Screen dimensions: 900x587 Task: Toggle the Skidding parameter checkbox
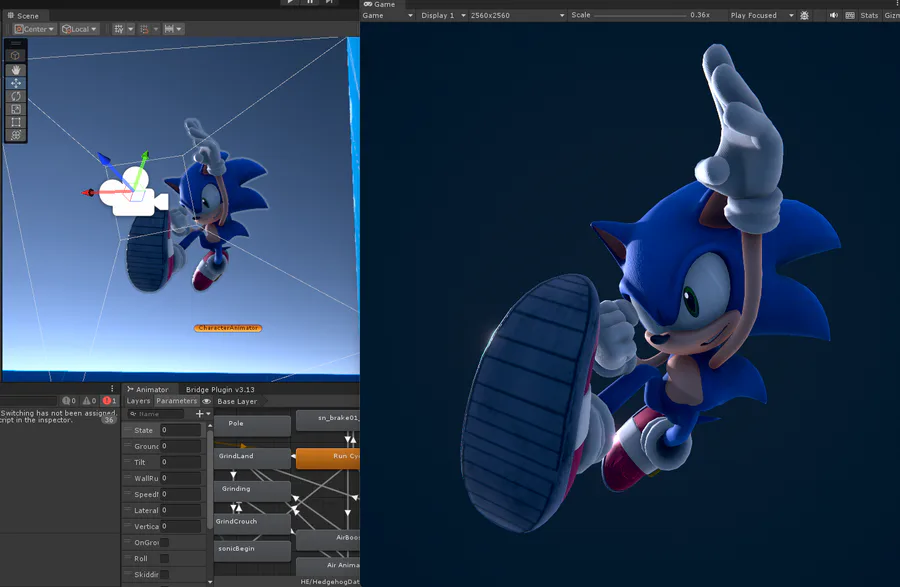coord(165,574)
